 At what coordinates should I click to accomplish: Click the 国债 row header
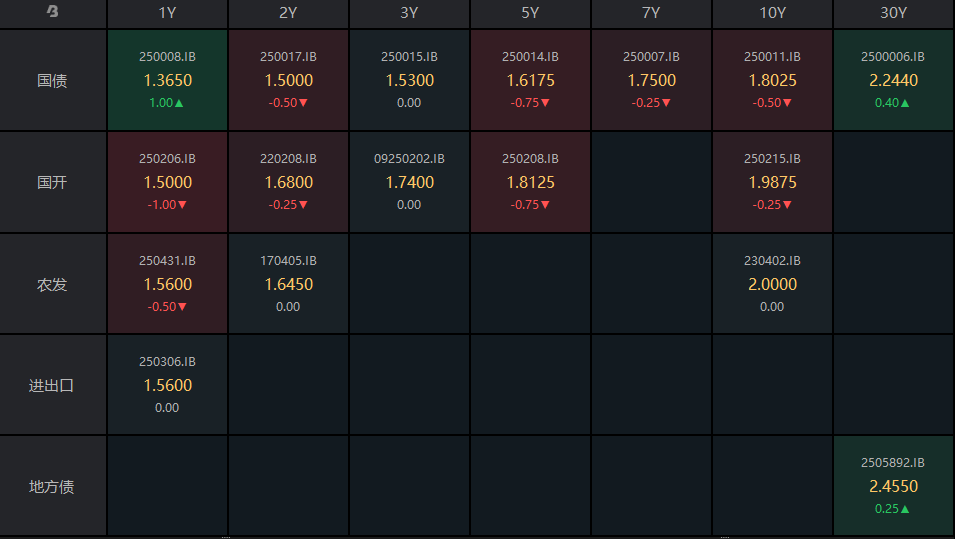52,80
